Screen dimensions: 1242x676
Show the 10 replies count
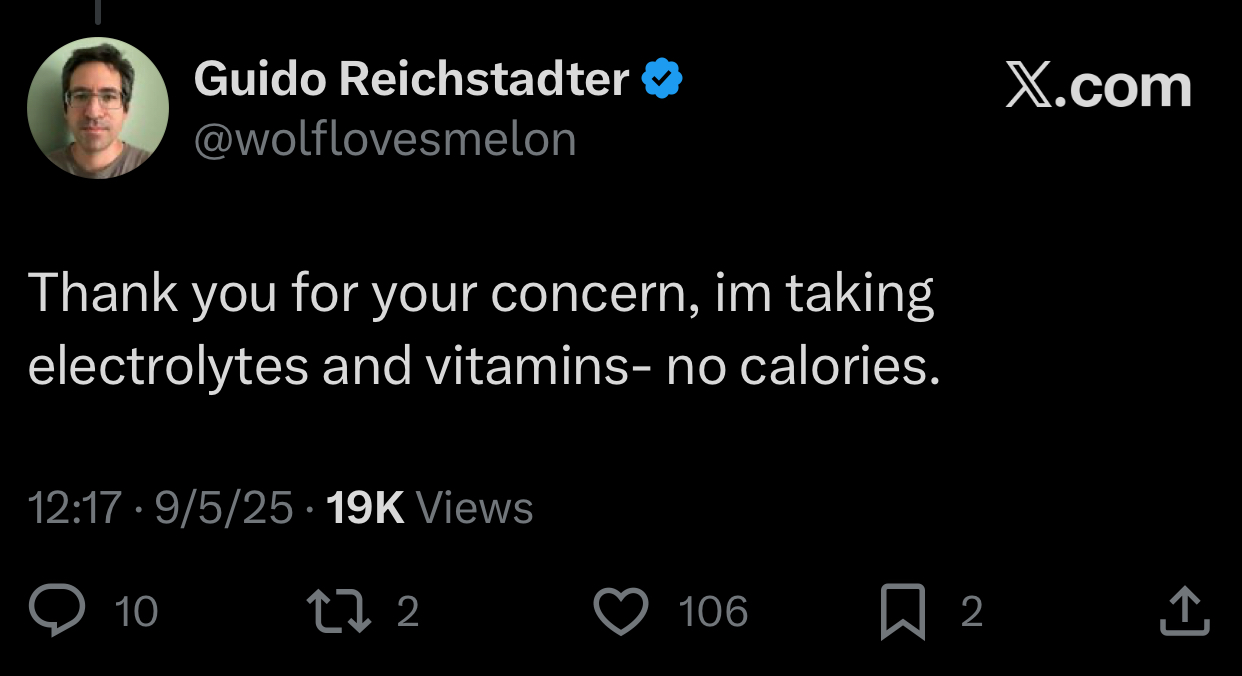(x=136, y=612)
